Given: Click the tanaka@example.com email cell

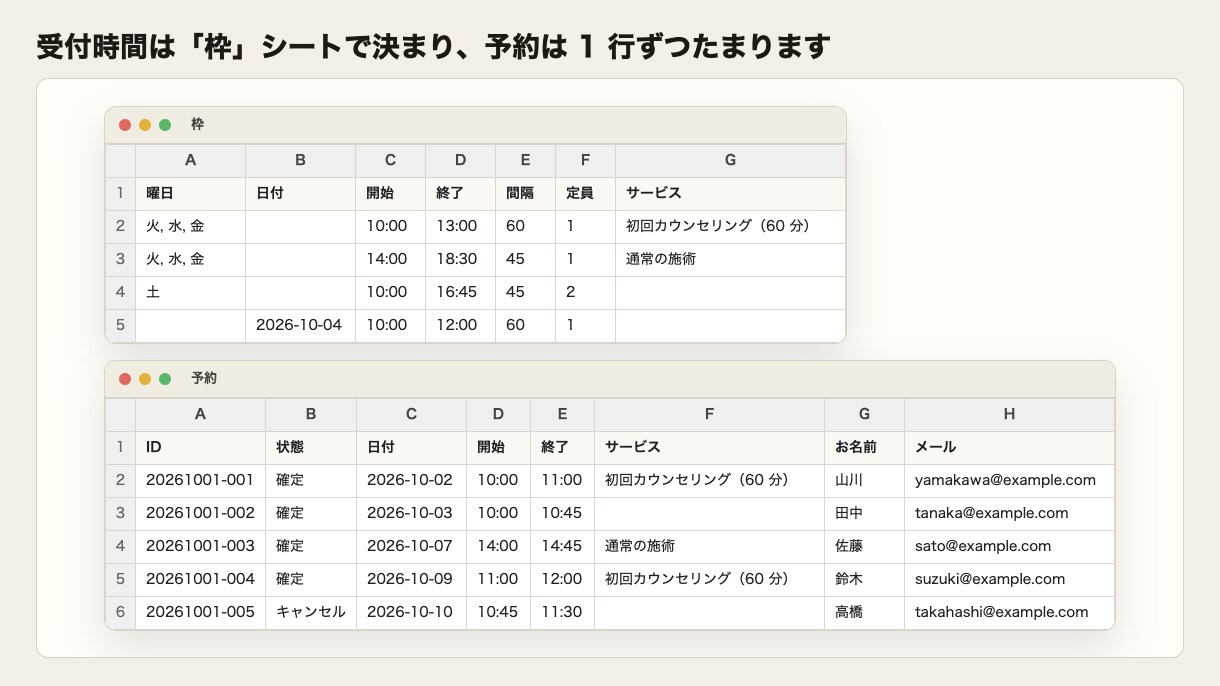Looking at the screenshot, I should tap(1010, 514).
